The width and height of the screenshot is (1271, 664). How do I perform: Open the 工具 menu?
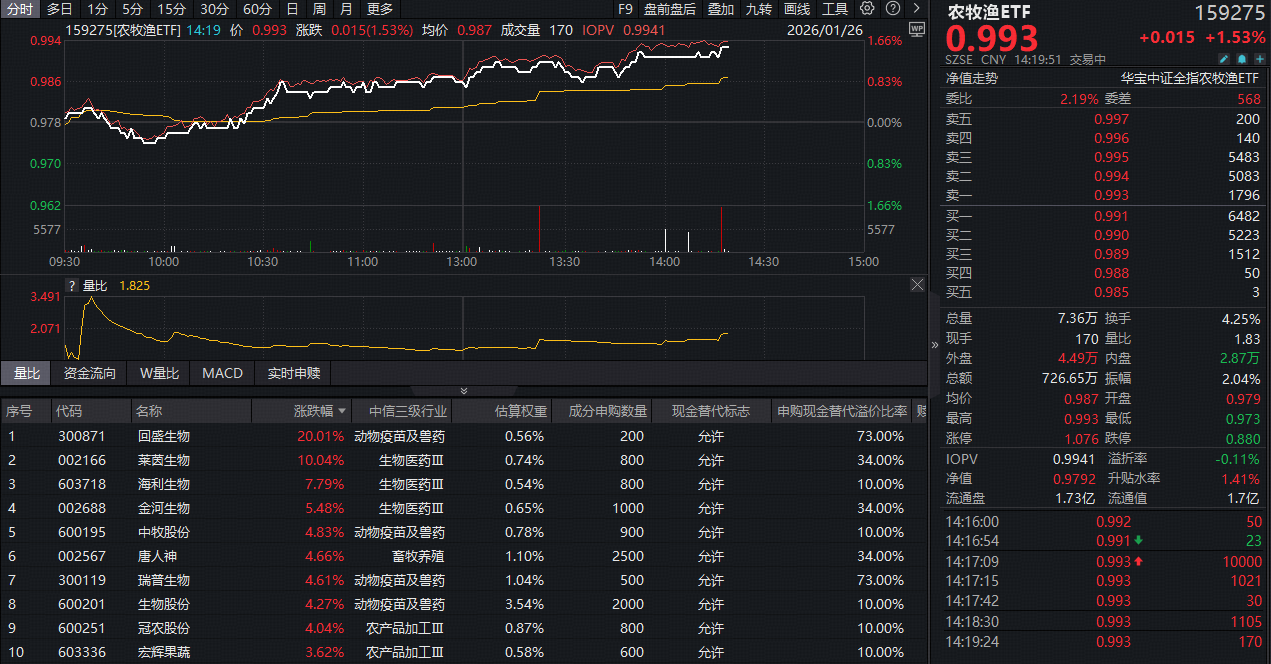pos(835,8)
